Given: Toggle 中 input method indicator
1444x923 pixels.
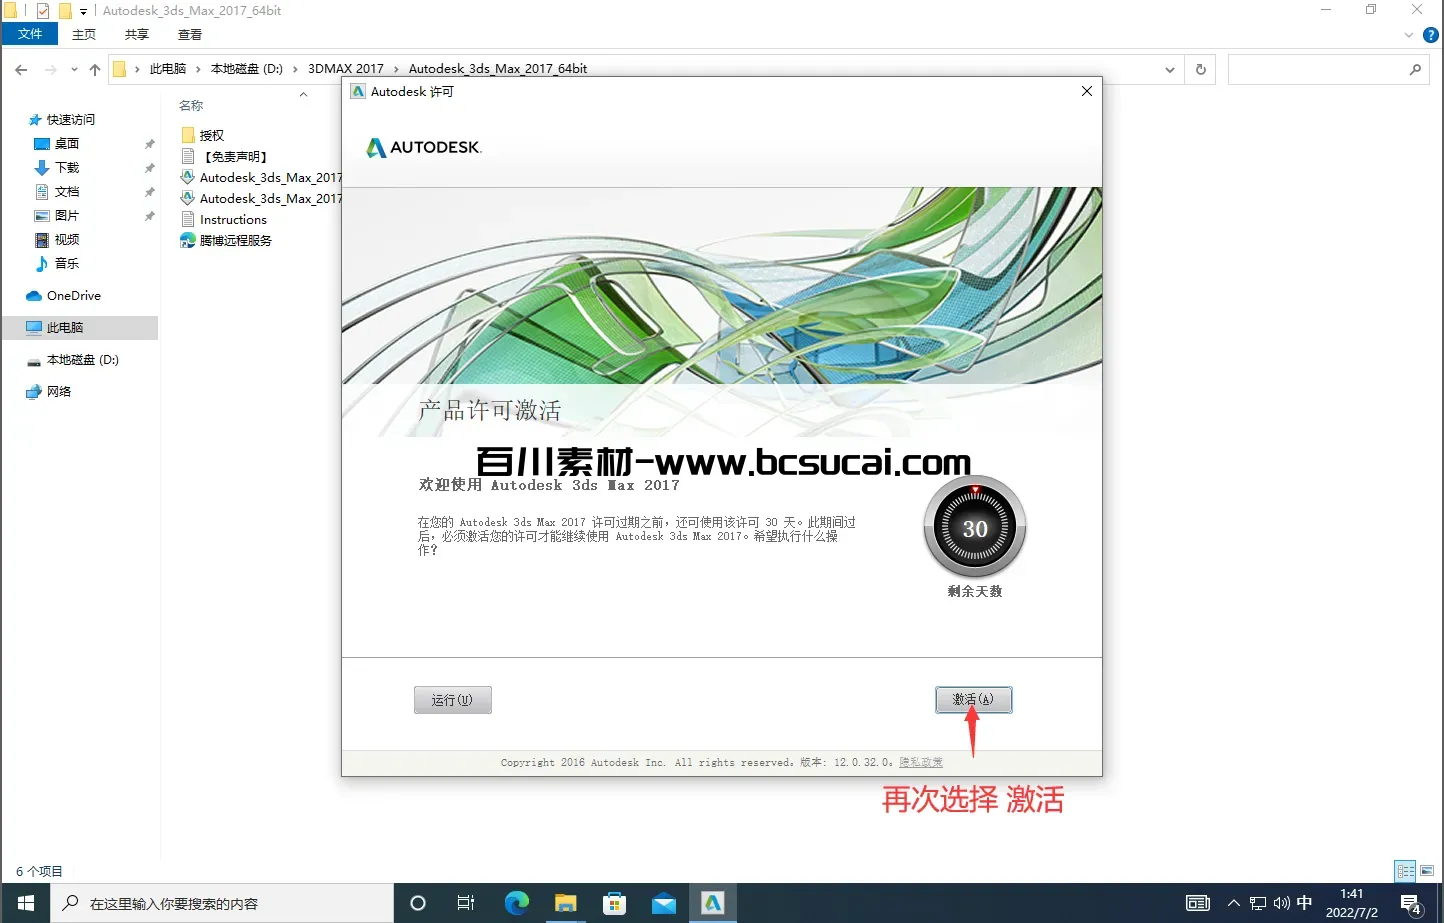Looking at the screenshot, I should [1304, 903].
